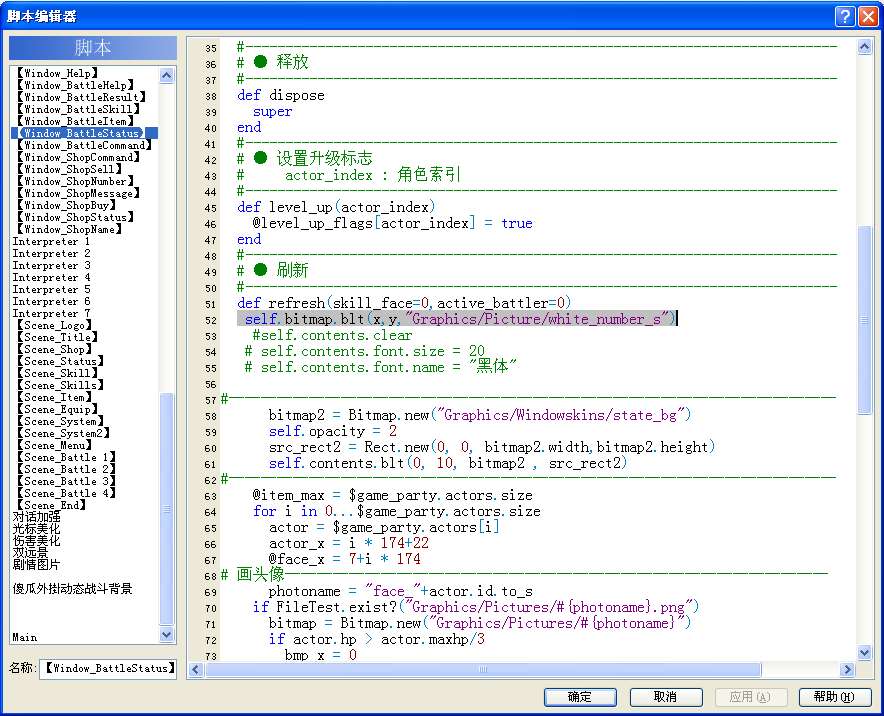884x716 pixels.
Task: Select the Scene_Logo script
Action: click(54, 325)
